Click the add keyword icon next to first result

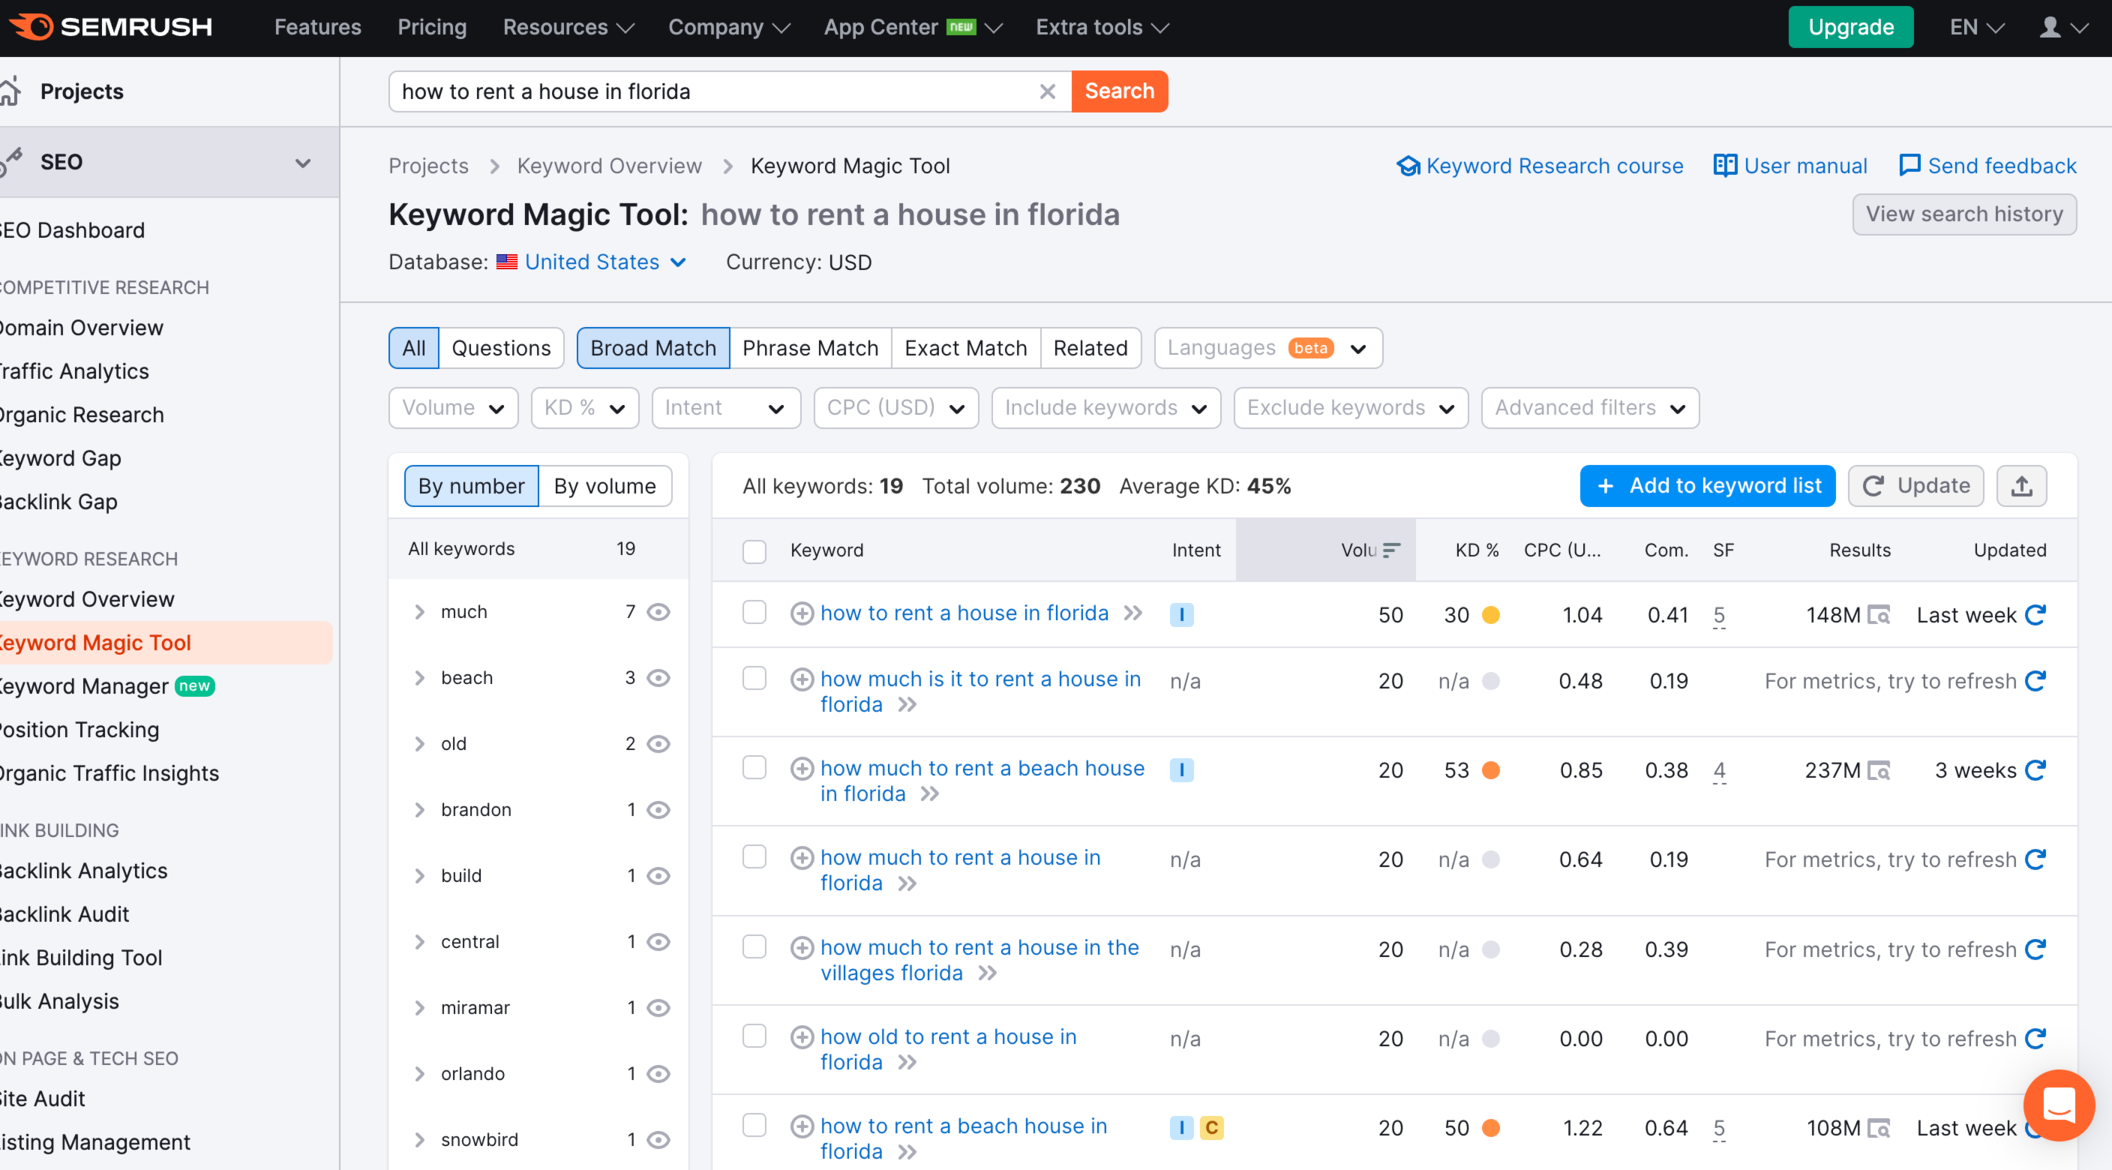pyautogui.click(x=801, y=612)
